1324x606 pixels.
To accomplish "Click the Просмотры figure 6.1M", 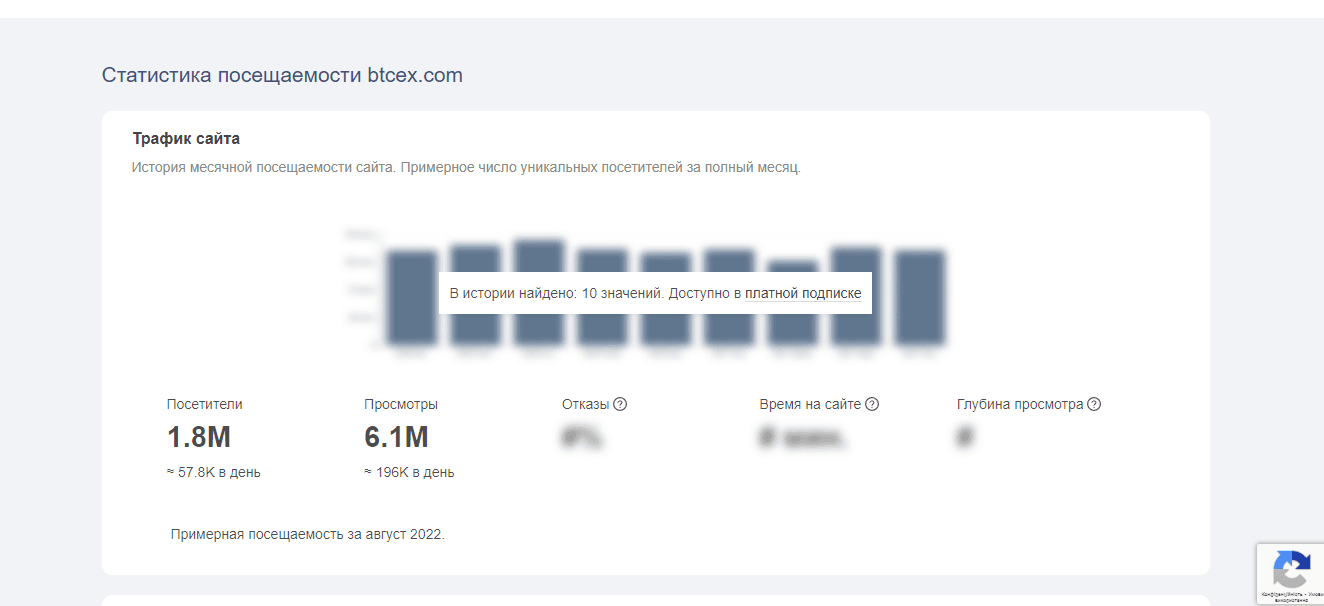I will 397,437.
